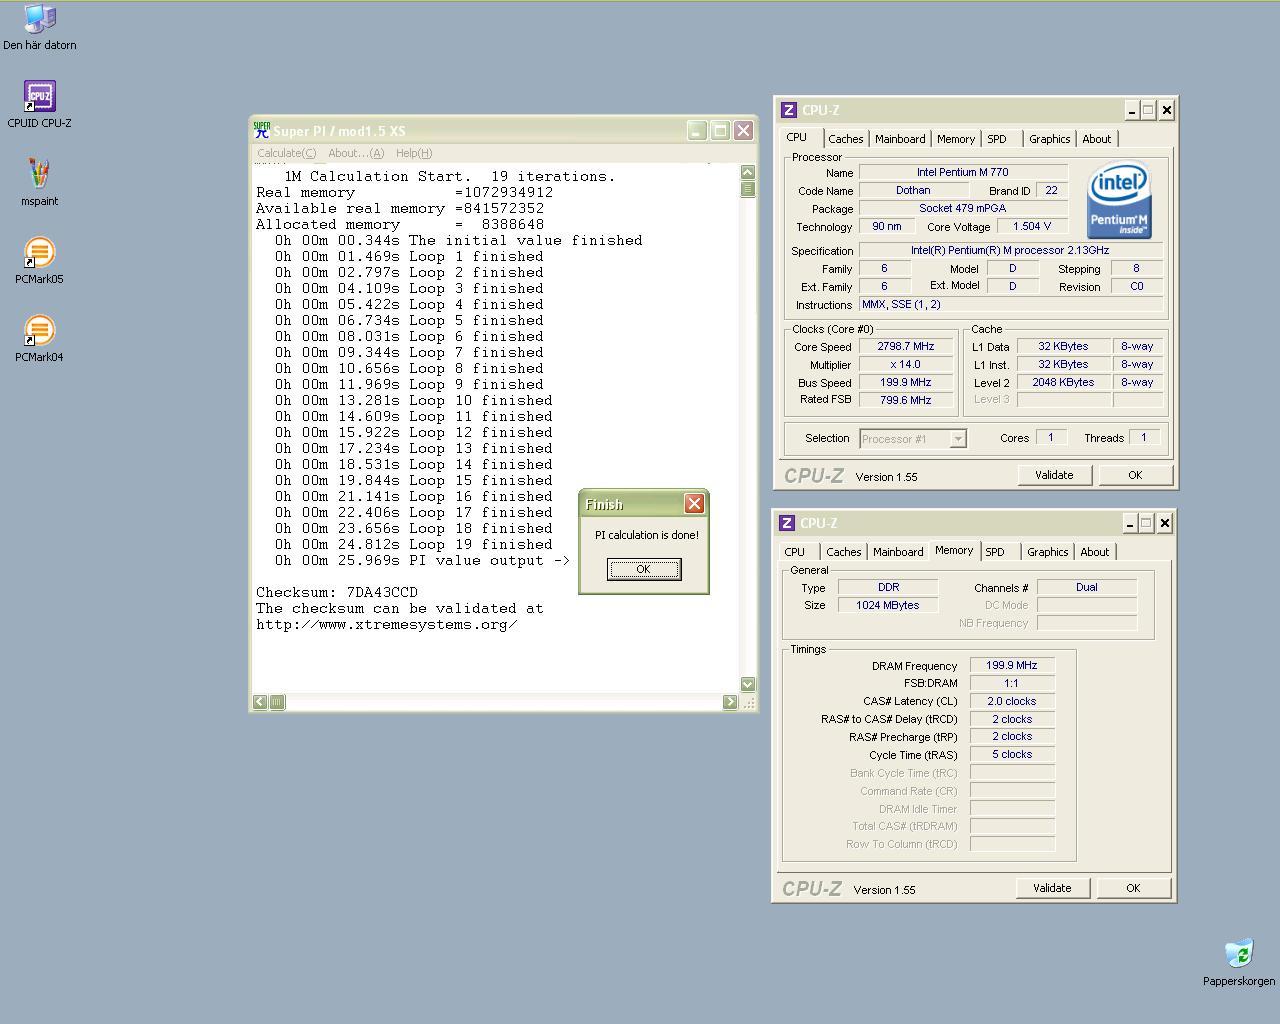Minimize the lower CPU-Z window

pyautogui.click(x=1129, y=523)
